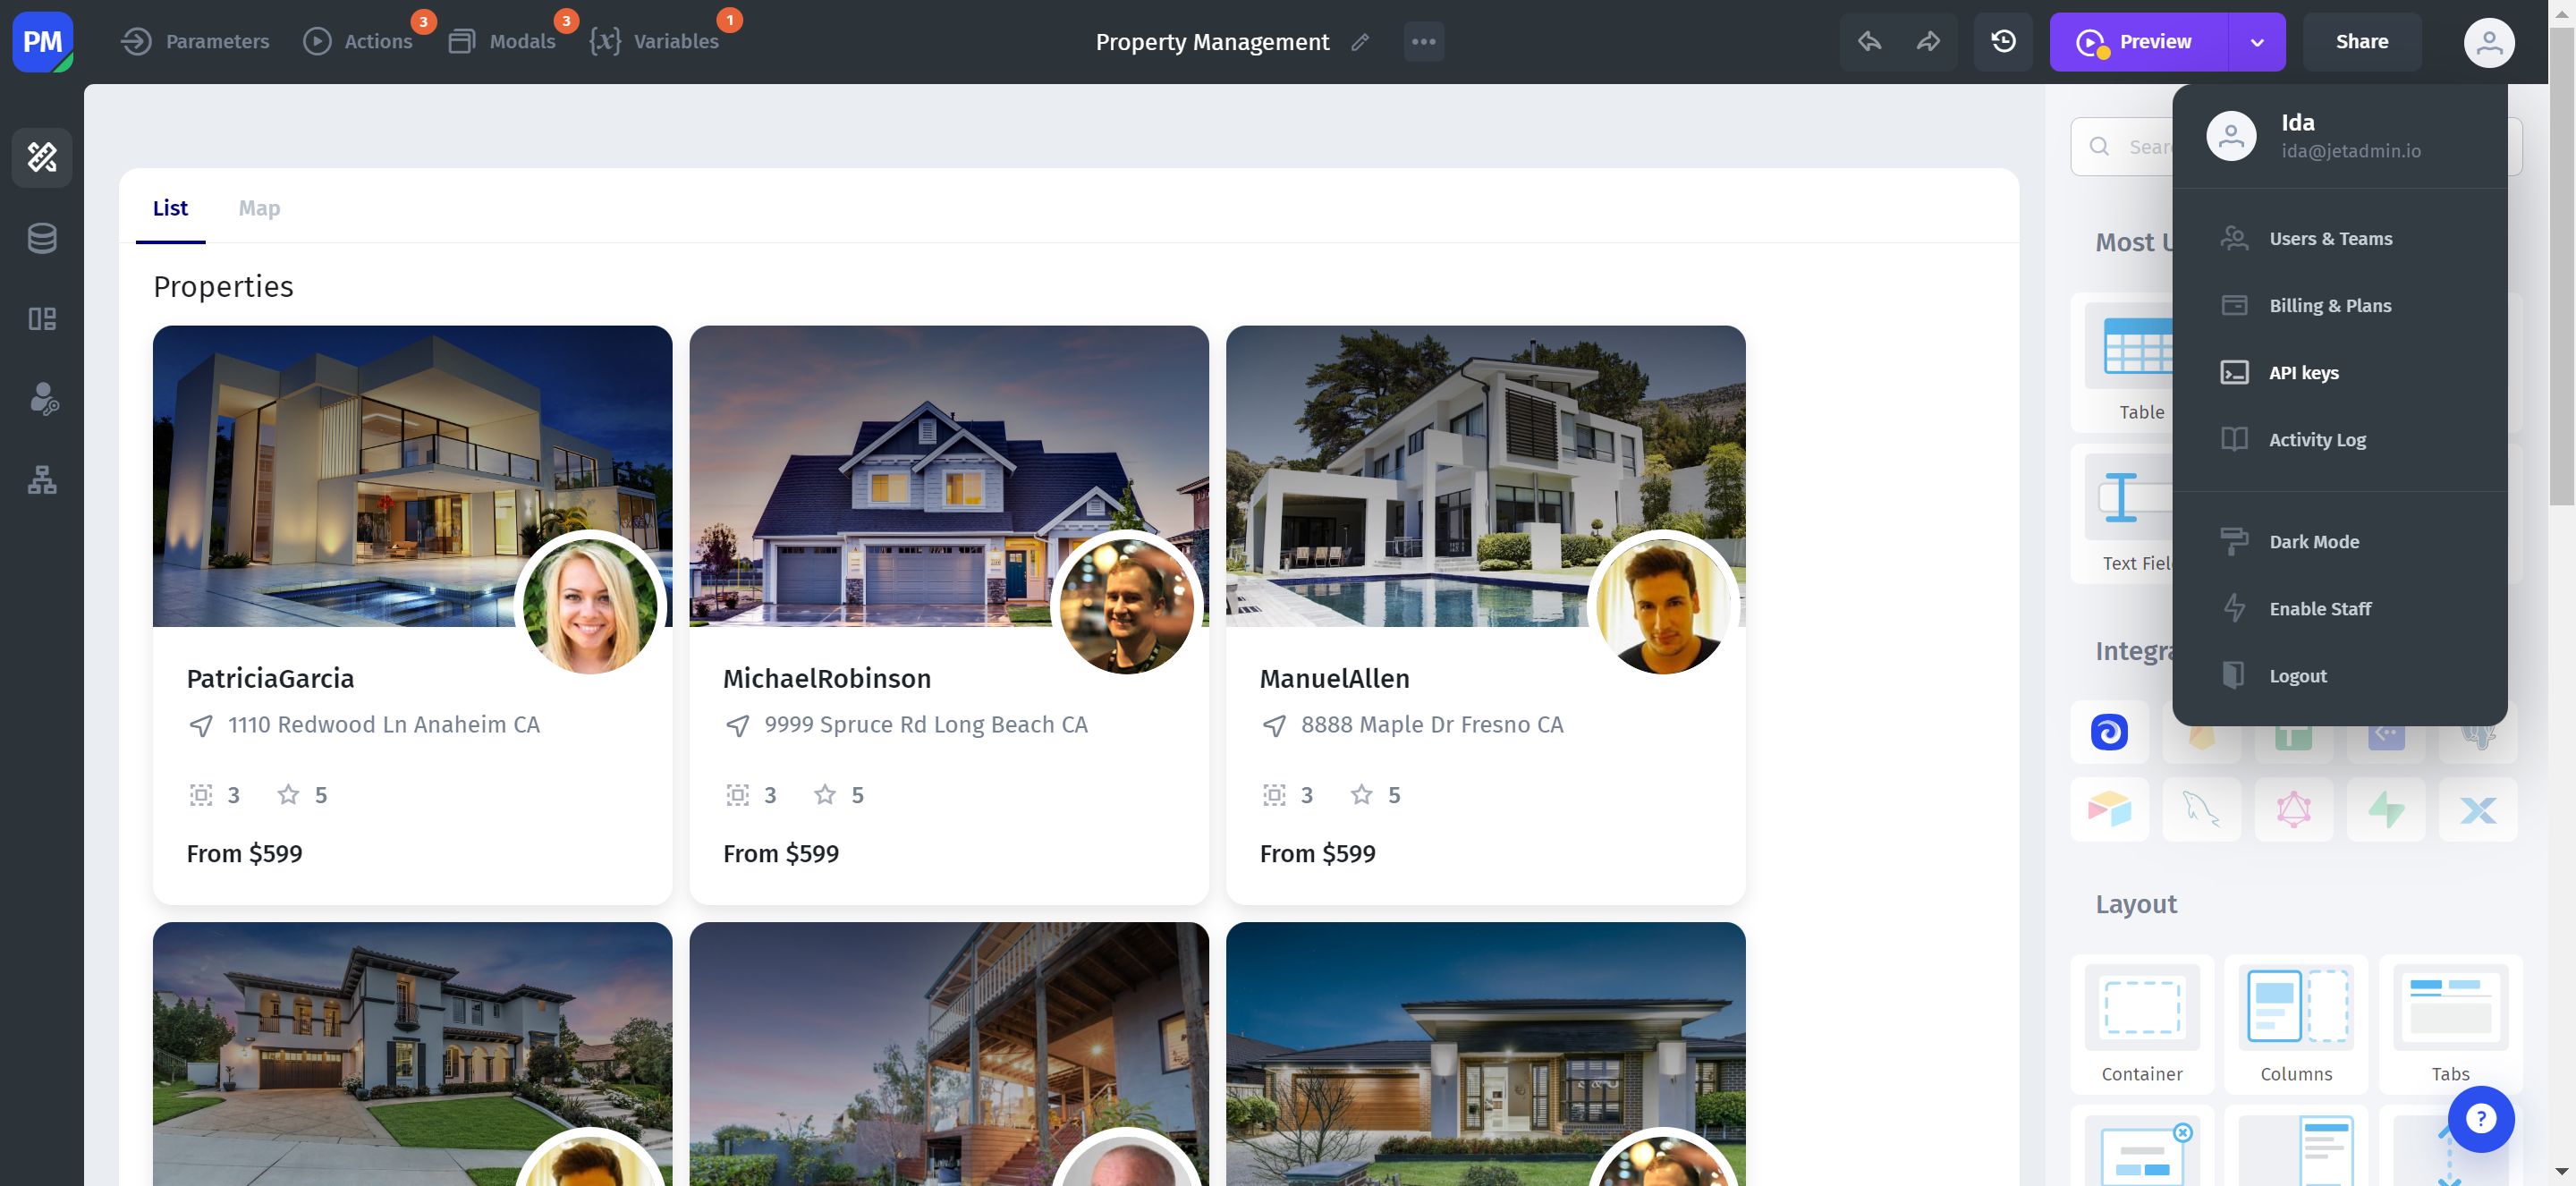
Task: Switch to the List tab
Action: (x=170, y=208)
